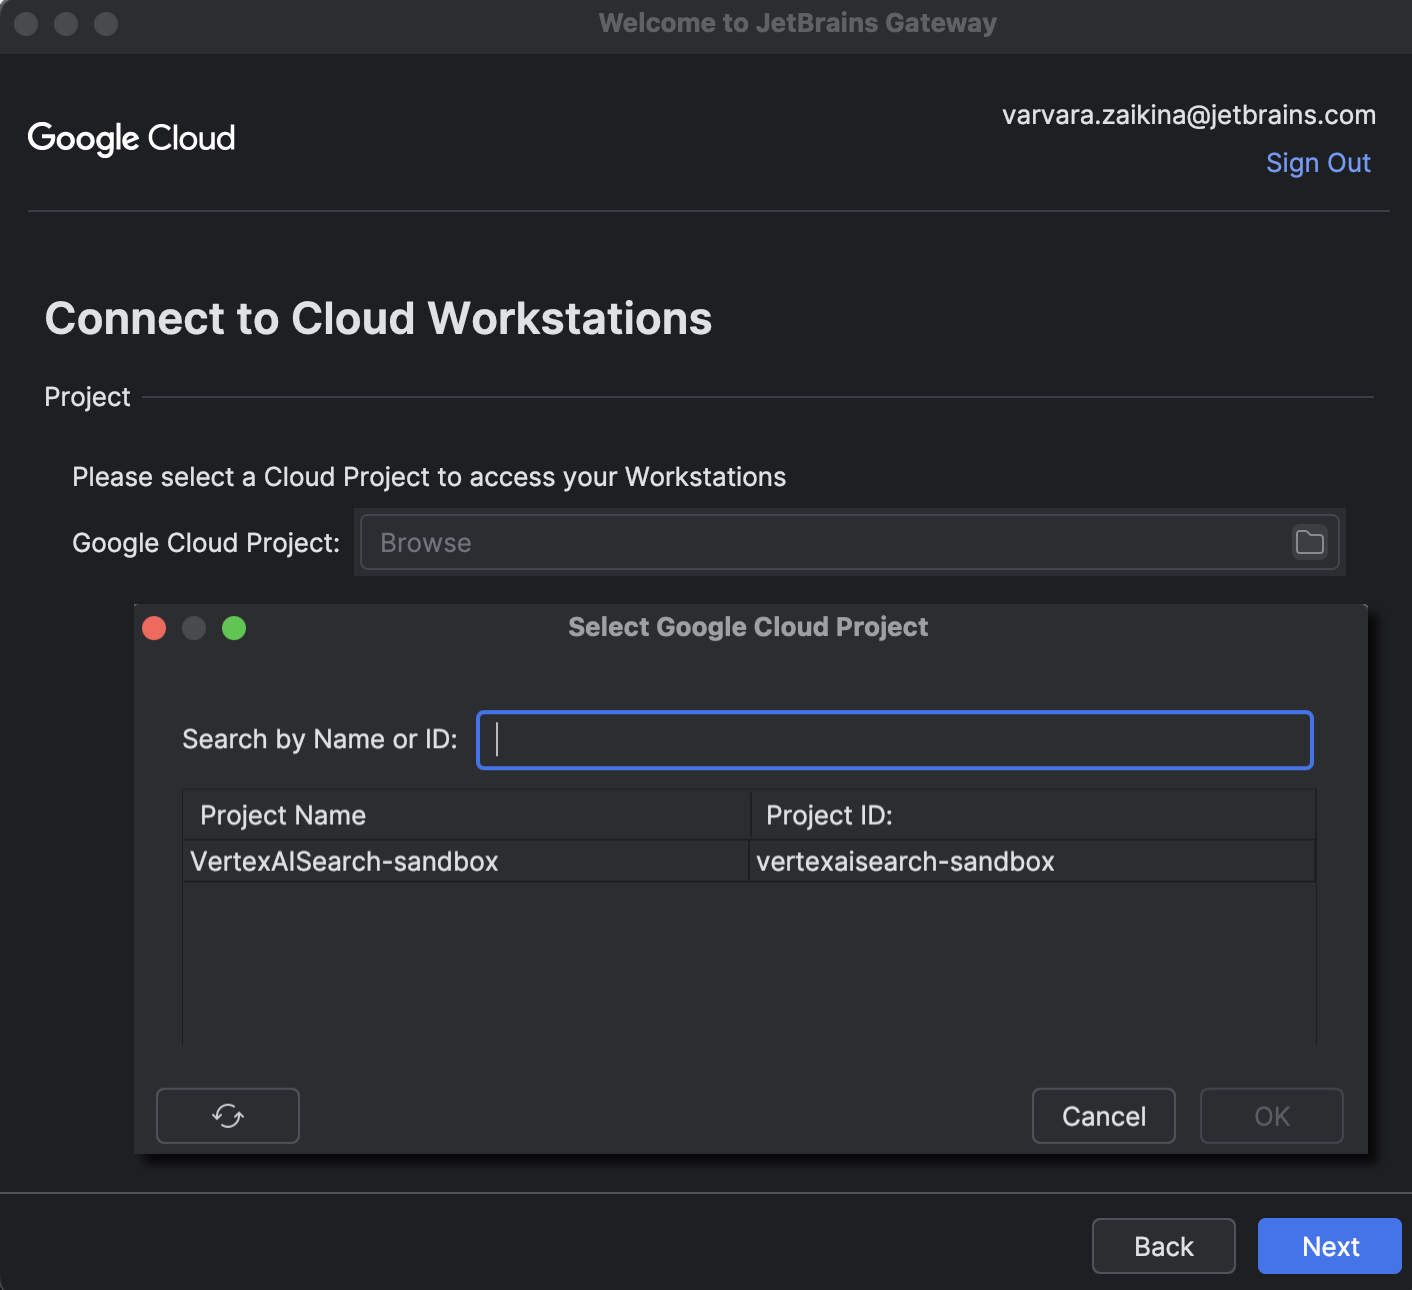Click the green expand button on the project dialog
Viewport: 1412px width, 1290px height.
pyautogui.click(x=235, y=628)
